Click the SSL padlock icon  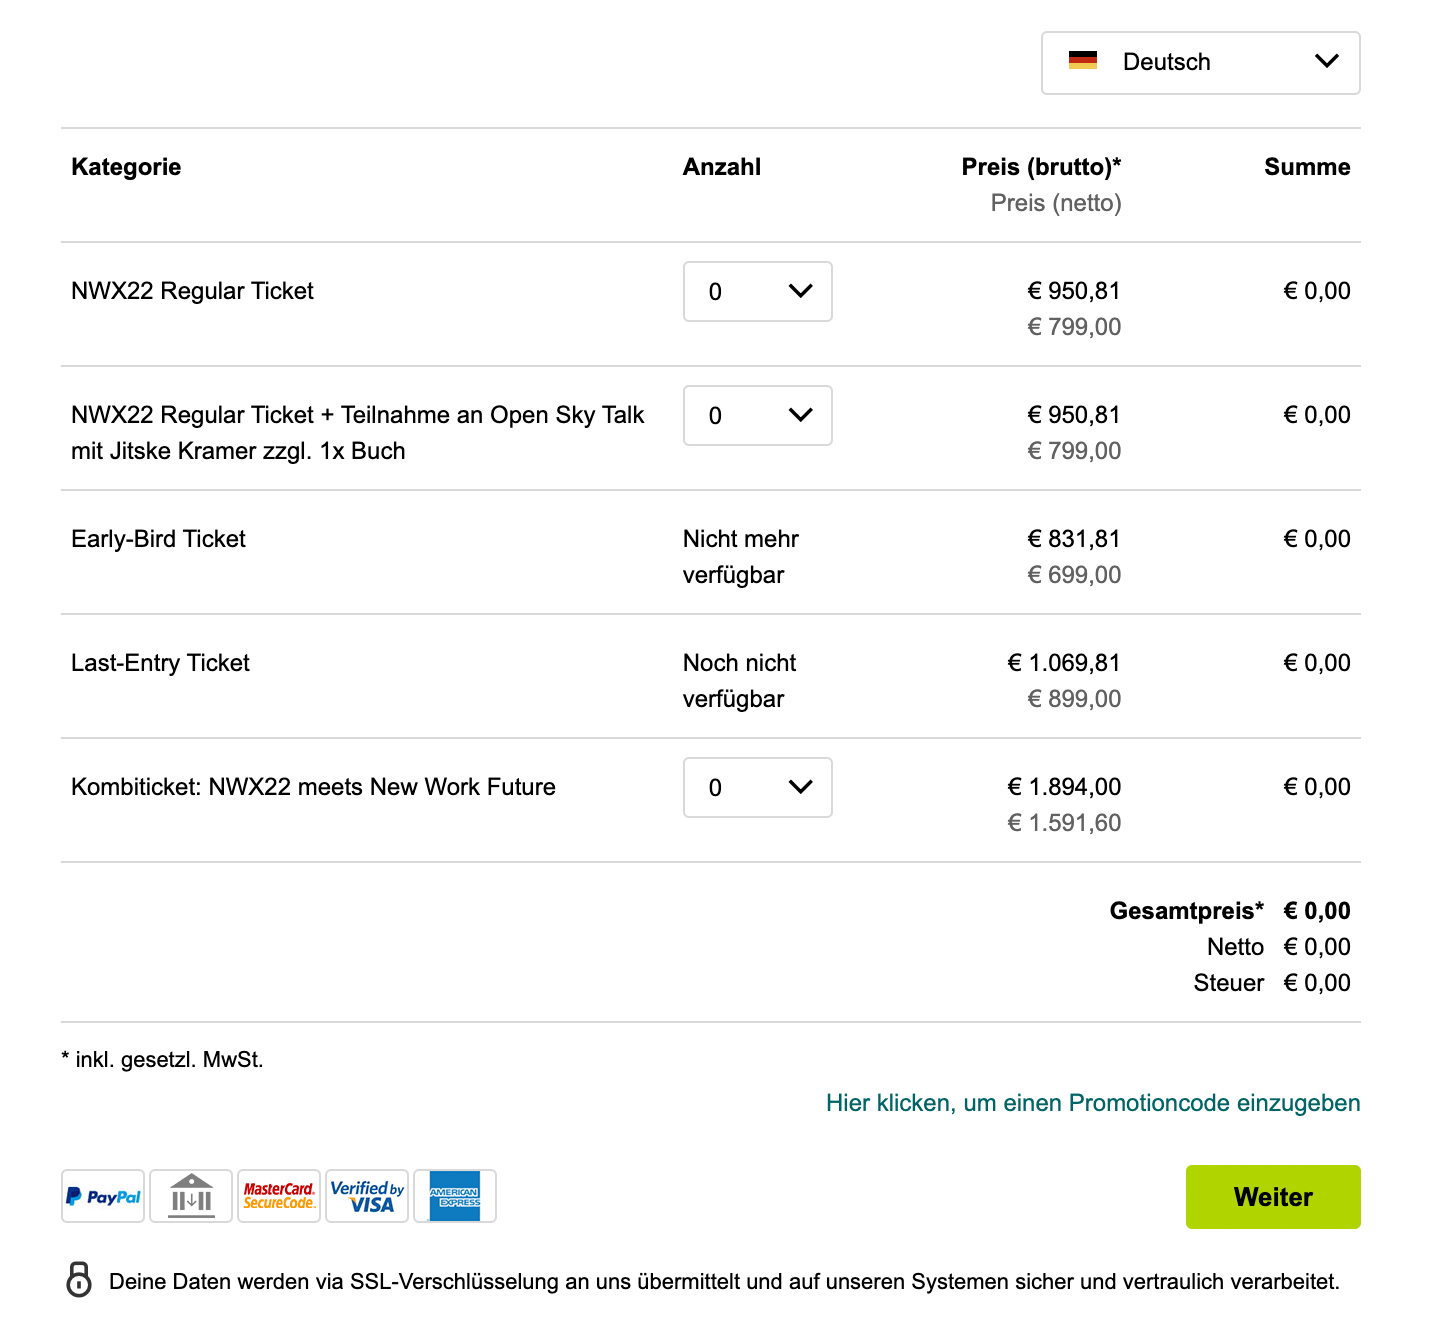79,1279
